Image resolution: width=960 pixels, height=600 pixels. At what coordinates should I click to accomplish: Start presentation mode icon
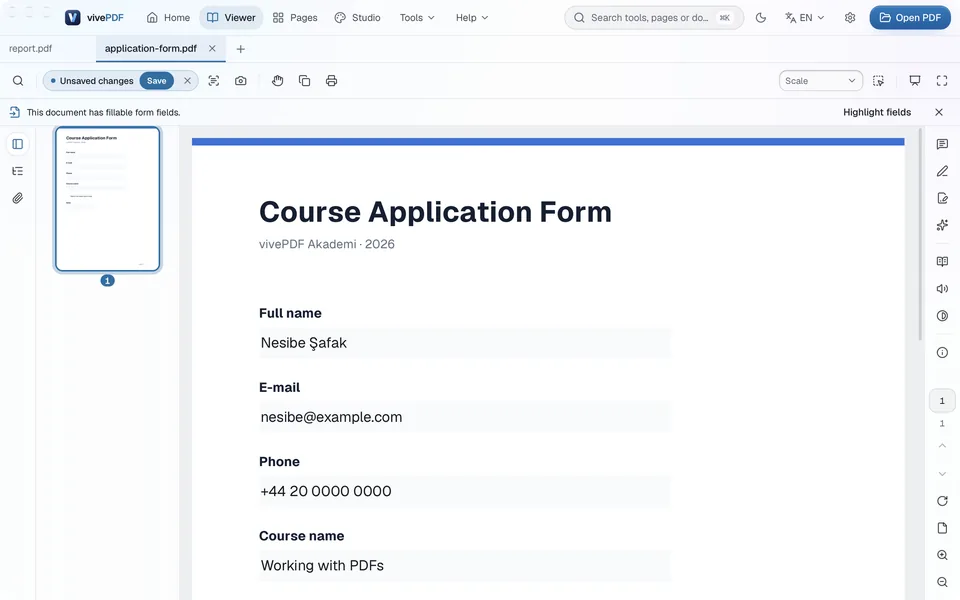click(915, 81)
